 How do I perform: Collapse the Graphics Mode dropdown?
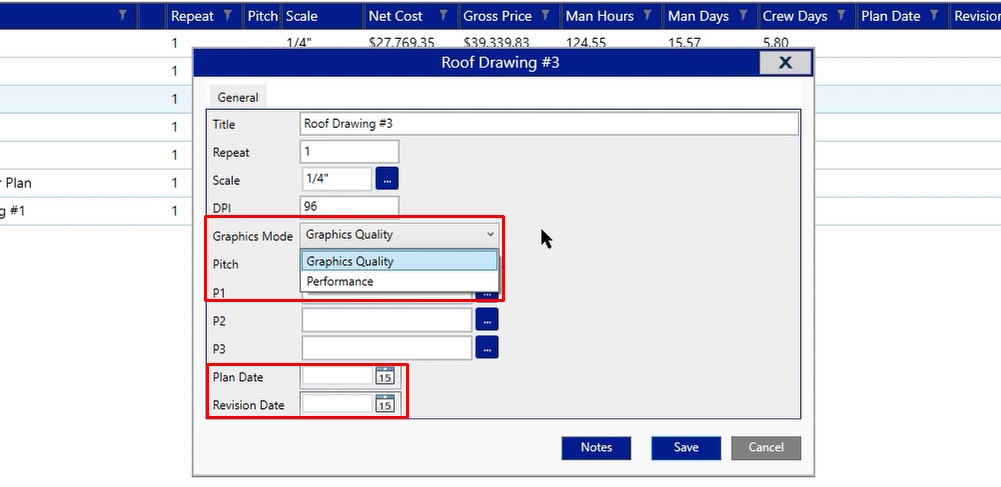(490, 234)
